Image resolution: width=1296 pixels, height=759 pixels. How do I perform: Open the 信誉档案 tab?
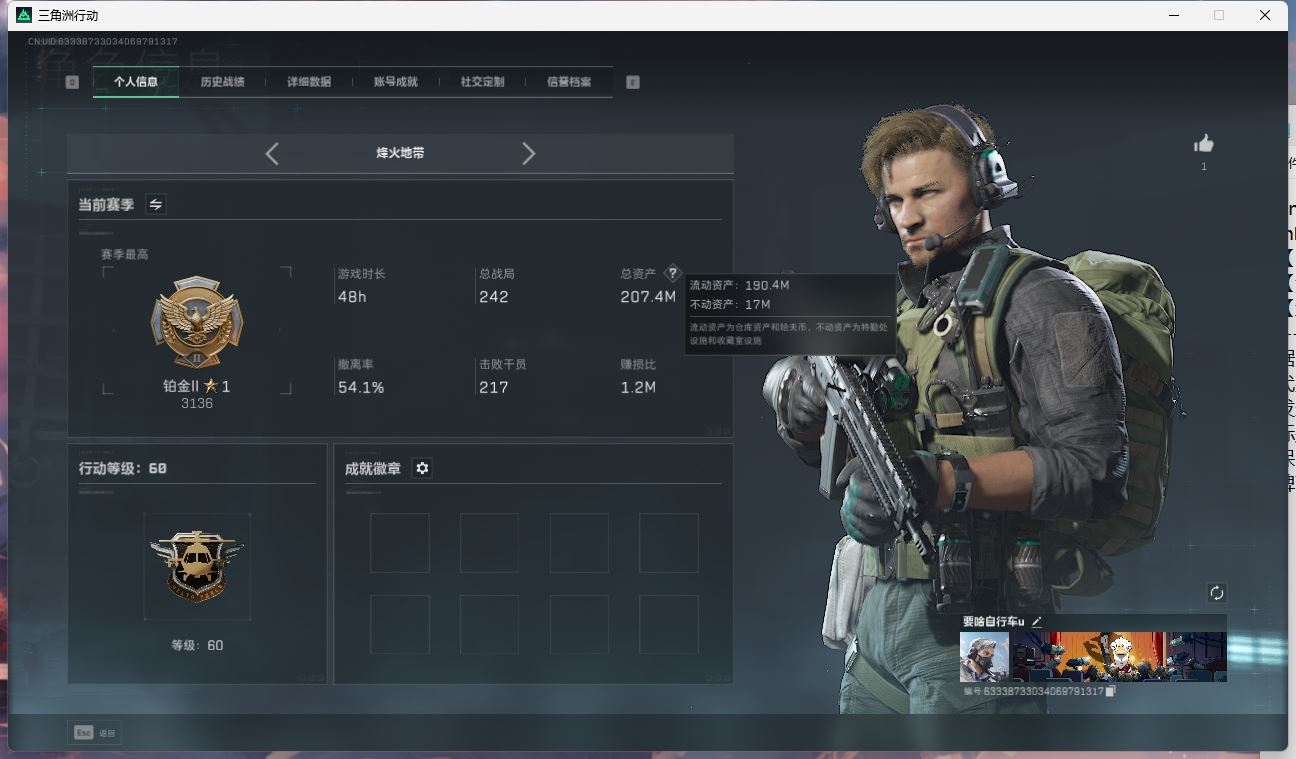pyautogui.click(x=569, y=82)
